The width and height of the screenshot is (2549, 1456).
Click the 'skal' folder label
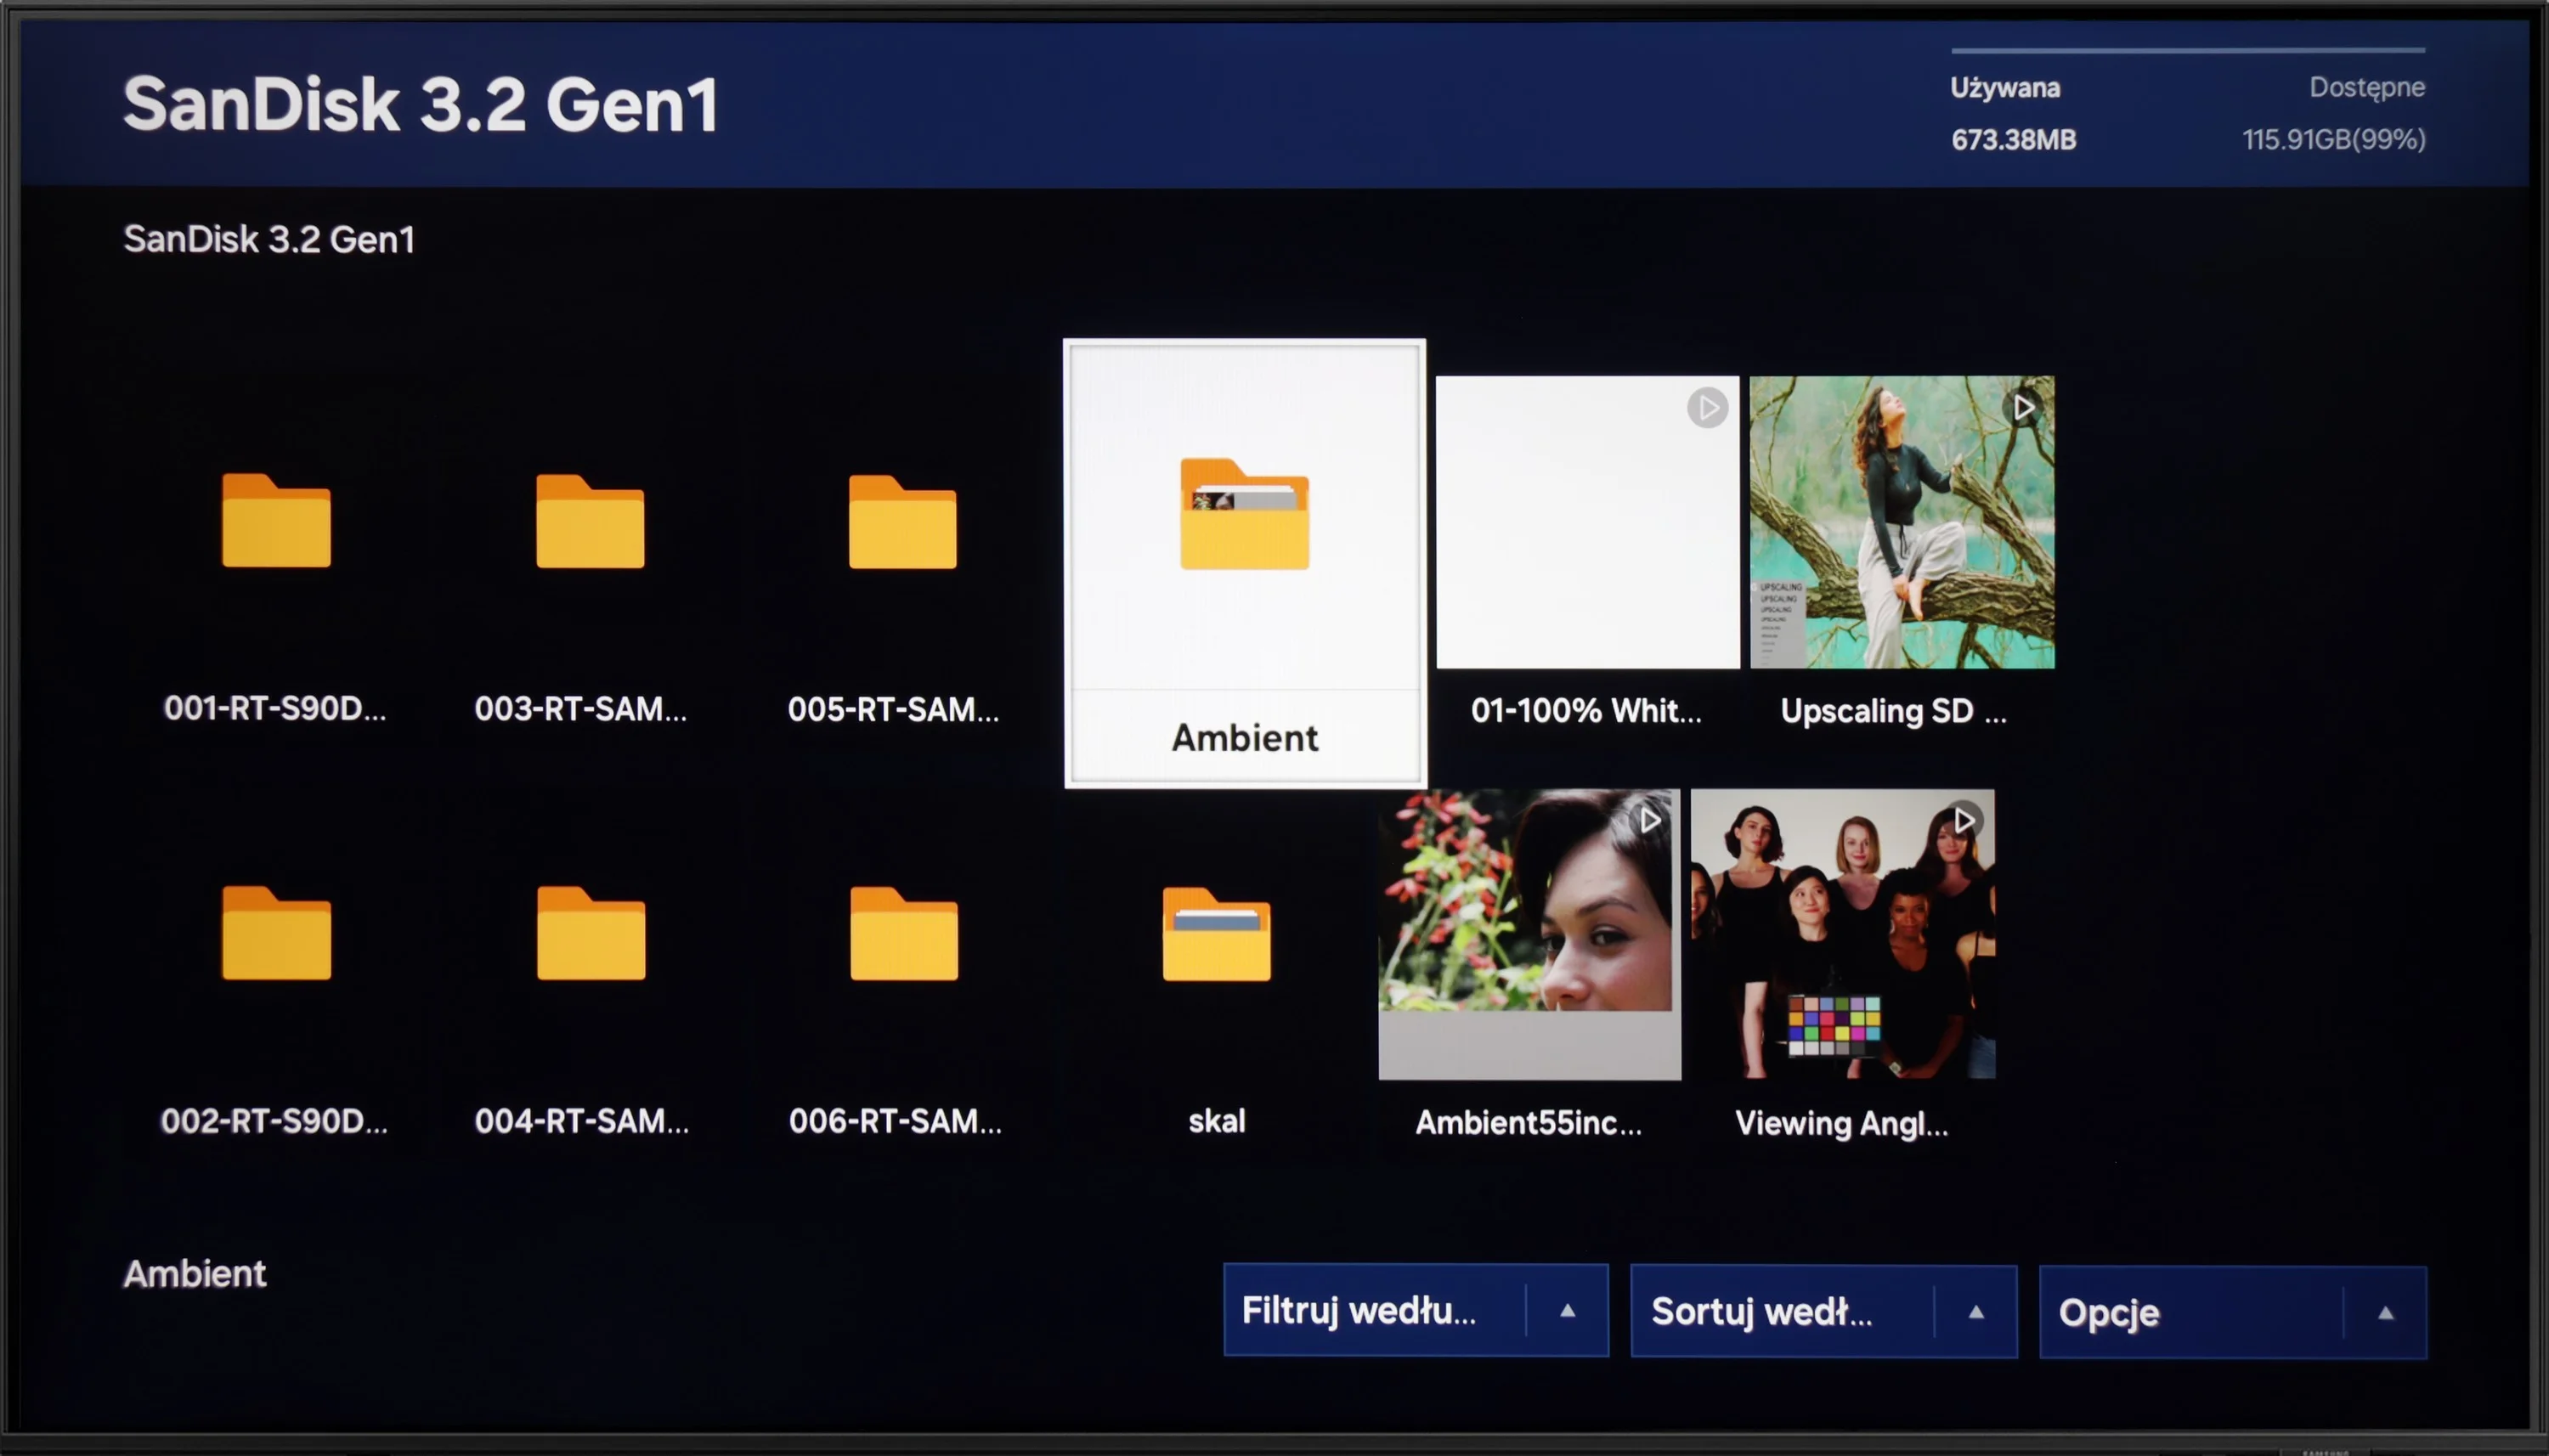coord(1217,1121)
